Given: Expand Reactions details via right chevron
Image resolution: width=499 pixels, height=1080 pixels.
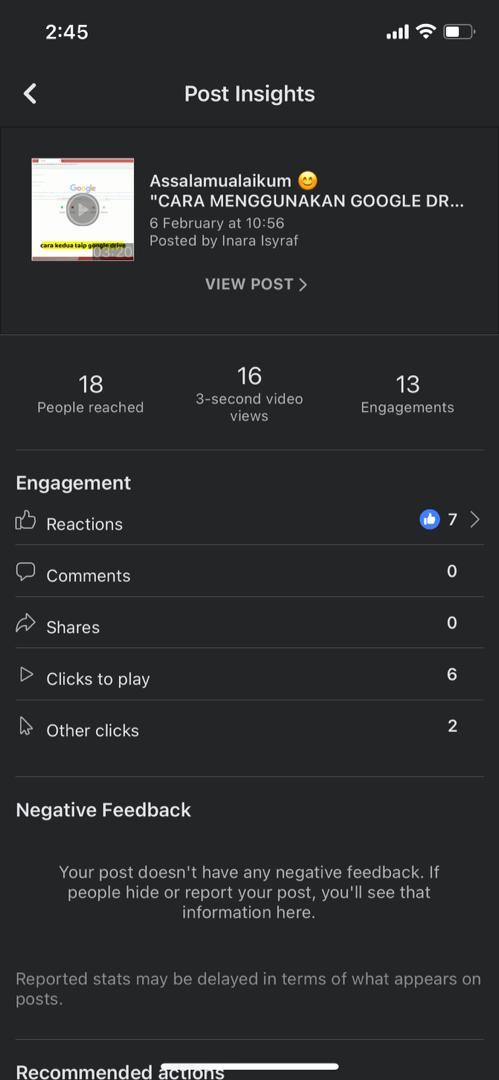Looking at the screenshot, I should pos(474,520).
